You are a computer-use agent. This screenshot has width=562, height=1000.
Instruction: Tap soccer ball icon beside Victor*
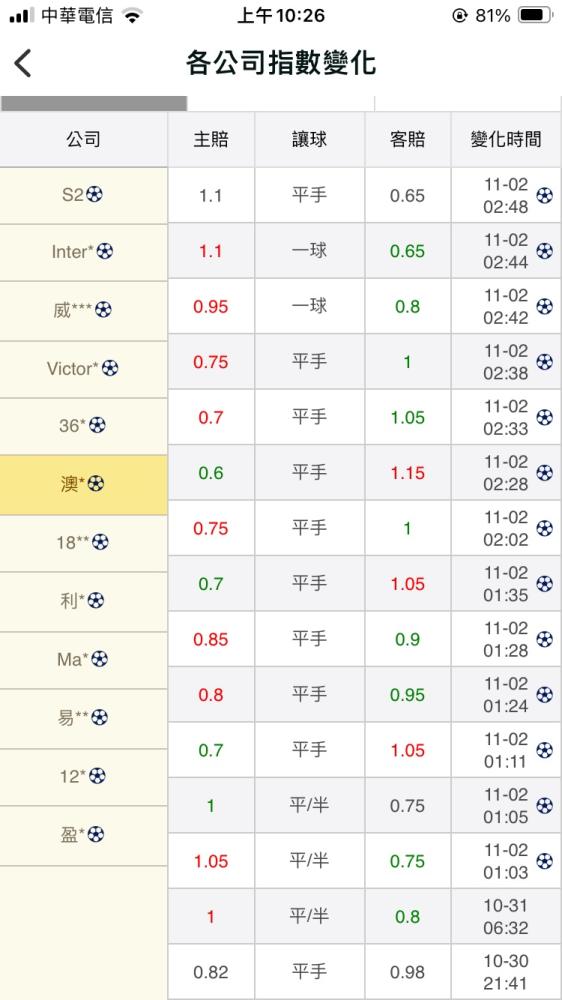coord(110,368)
